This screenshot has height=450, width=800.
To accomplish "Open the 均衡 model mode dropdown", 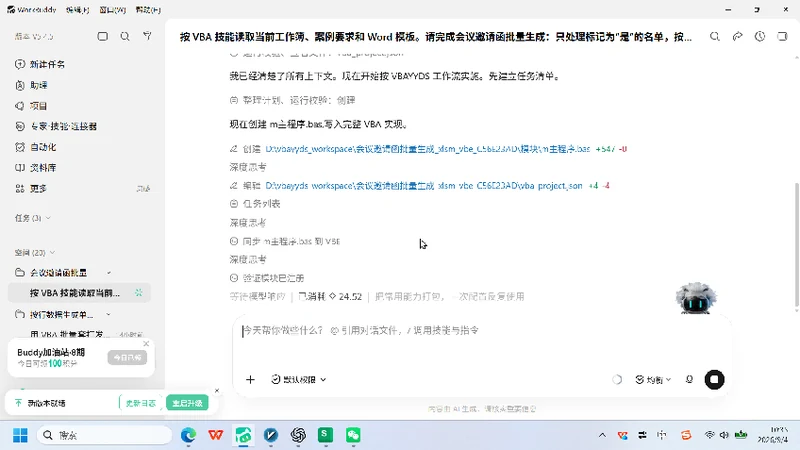I will pyautogui.click(x=653, y=380).
